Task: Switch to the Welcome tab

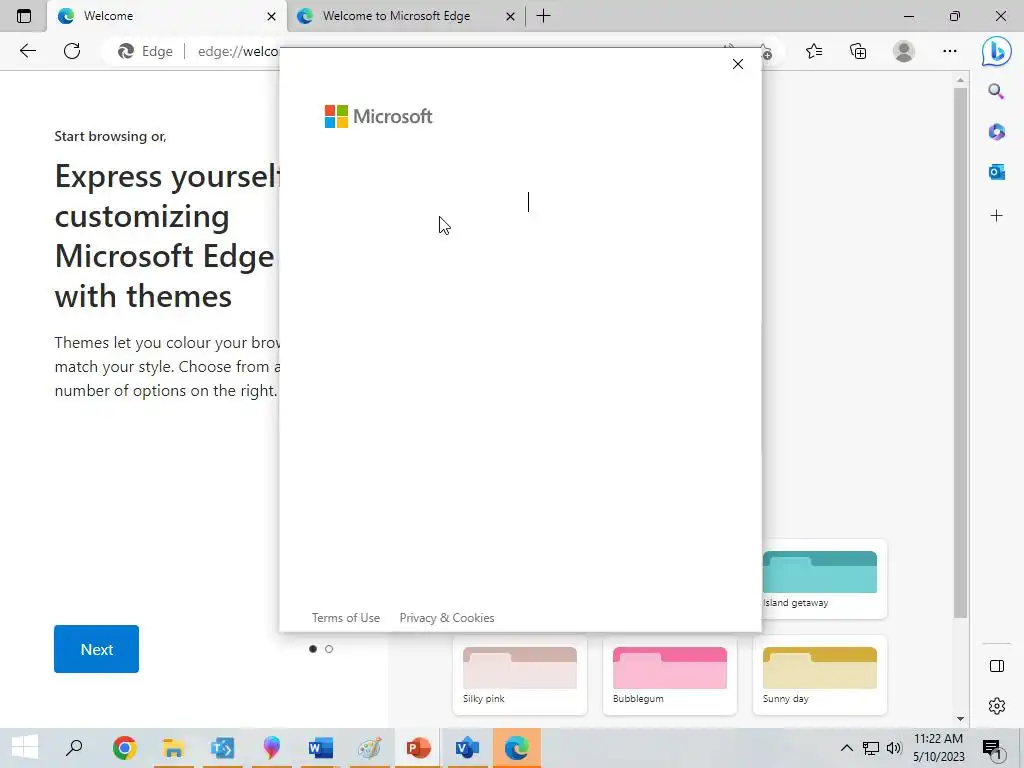Action: click(167, 16)
